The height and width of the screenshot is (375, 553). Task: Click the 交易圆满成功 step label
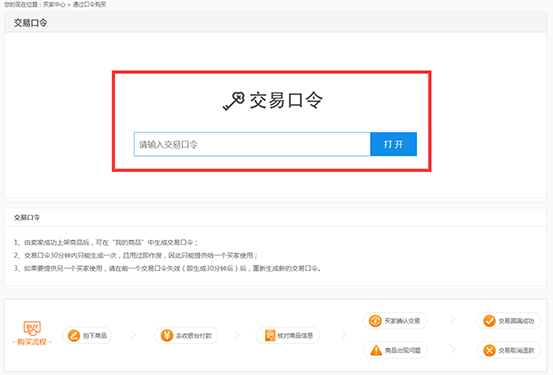516,321
